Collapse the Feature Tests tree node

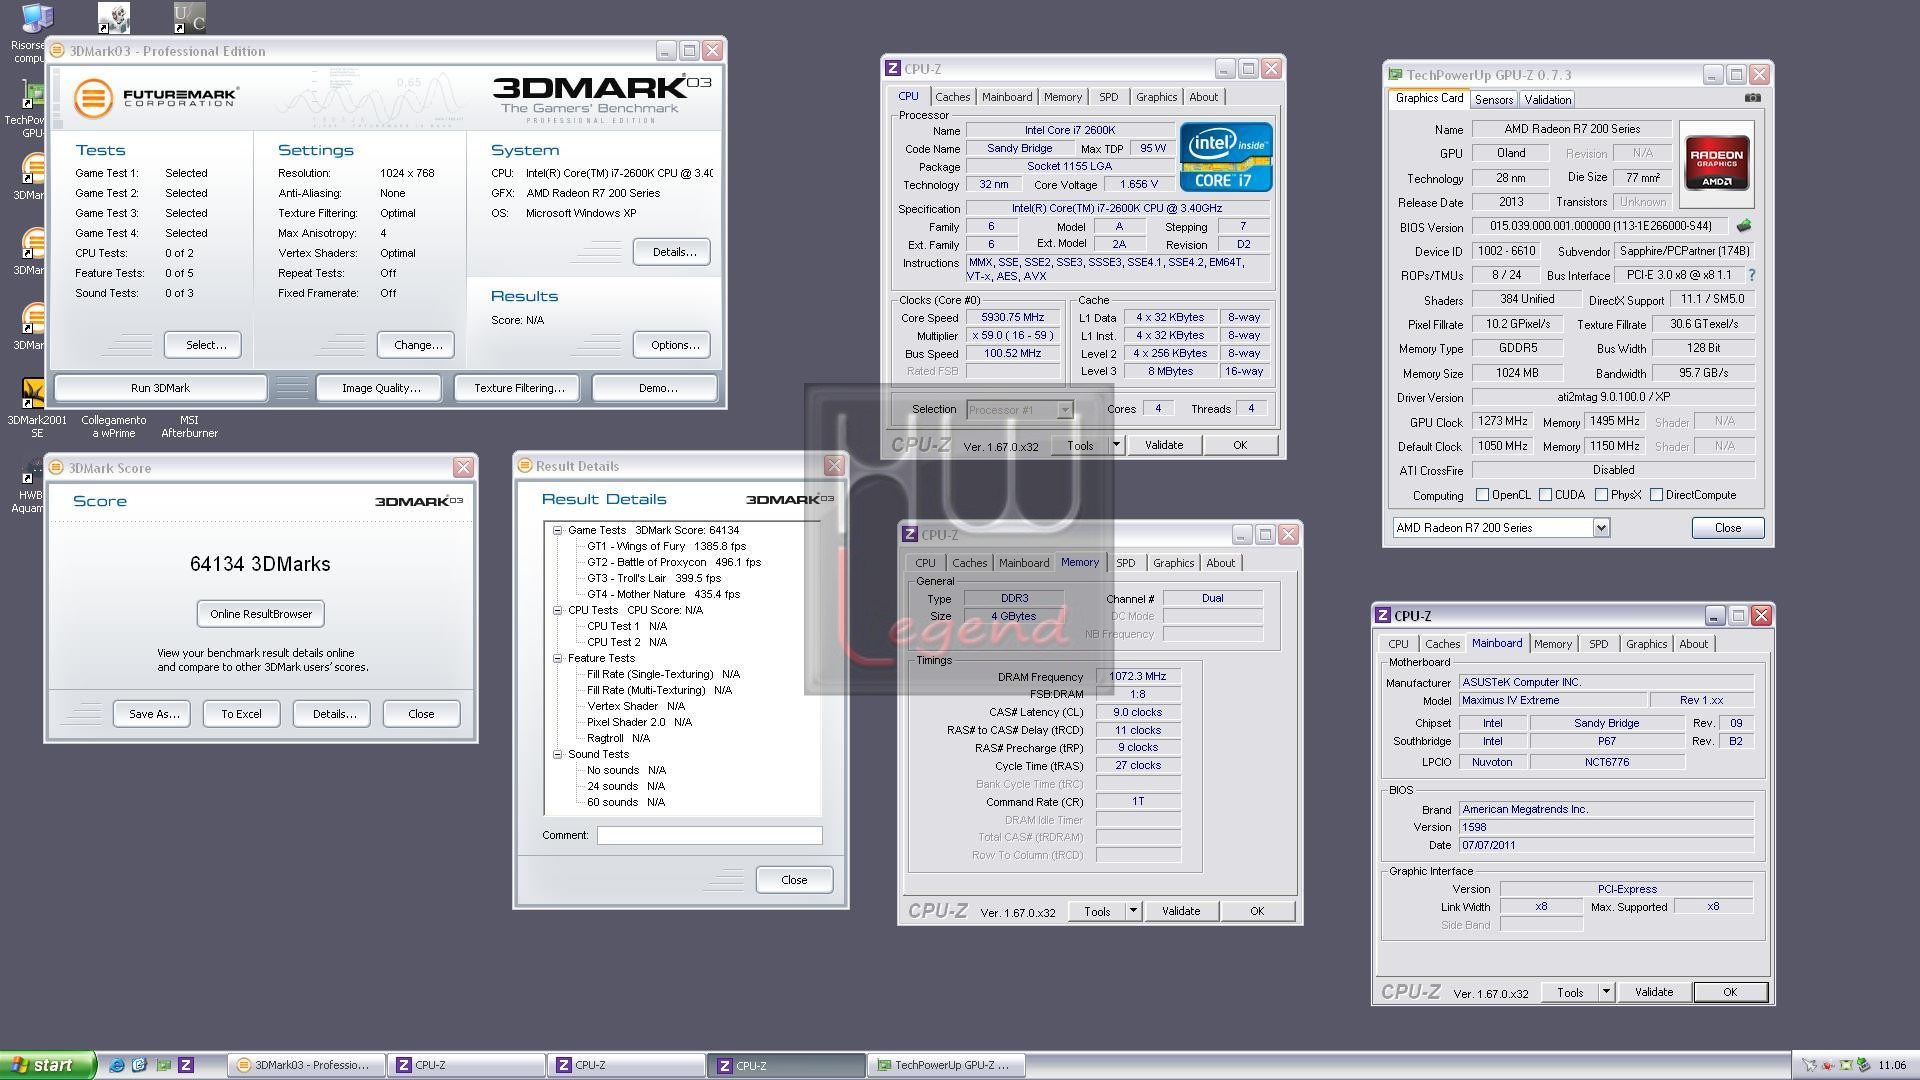click(558, 658)
